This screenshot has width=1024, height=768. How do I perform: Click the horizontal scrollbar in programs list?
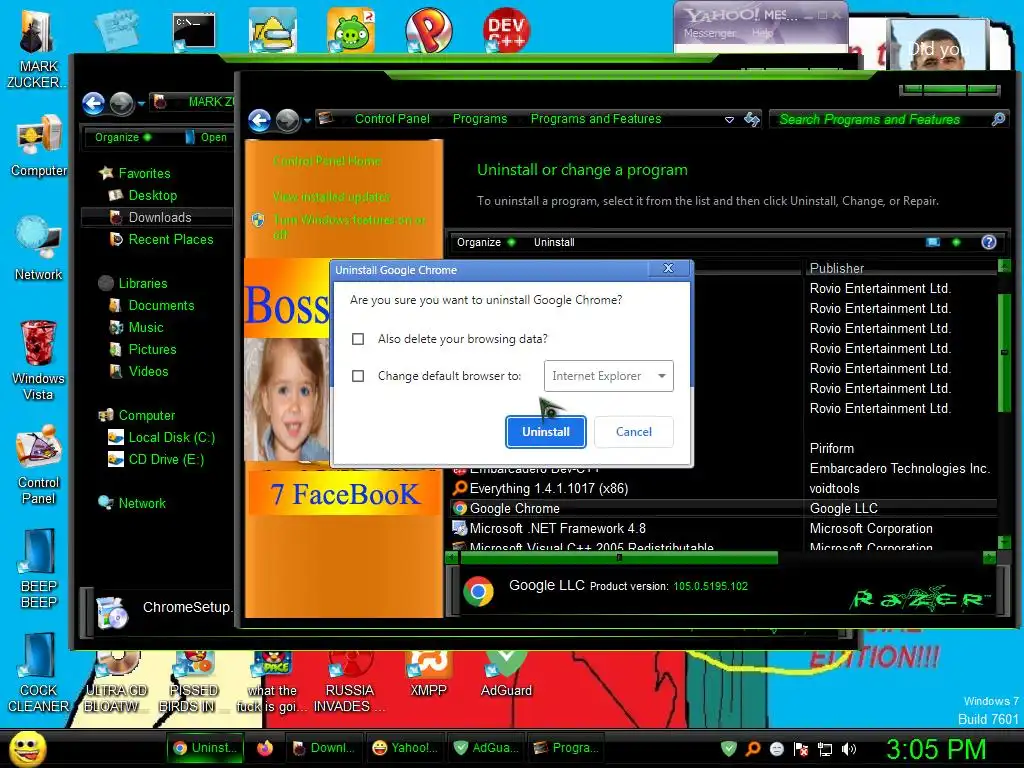pyautogui.click(x=619, y=558)
